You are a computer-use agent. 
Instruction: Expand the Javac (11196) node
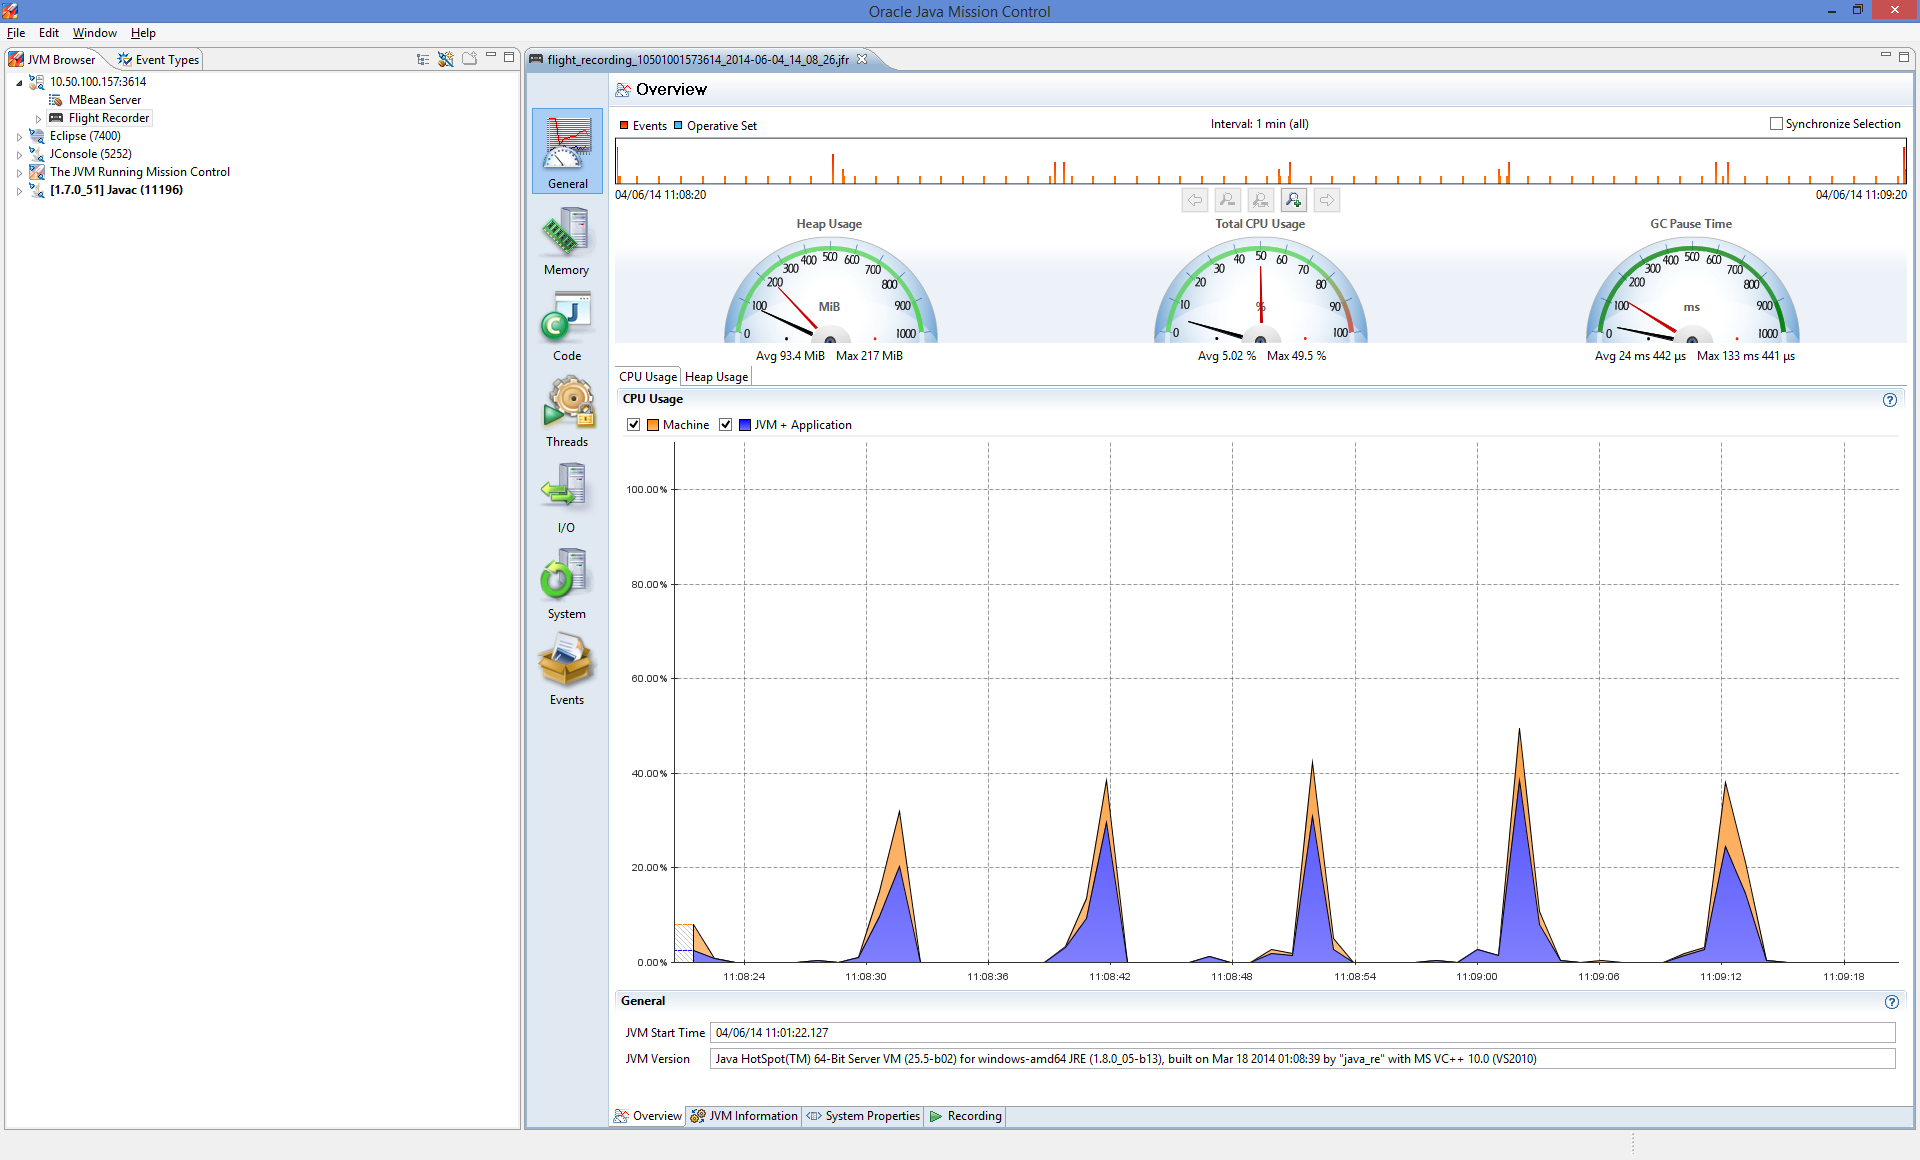(19, 191)
